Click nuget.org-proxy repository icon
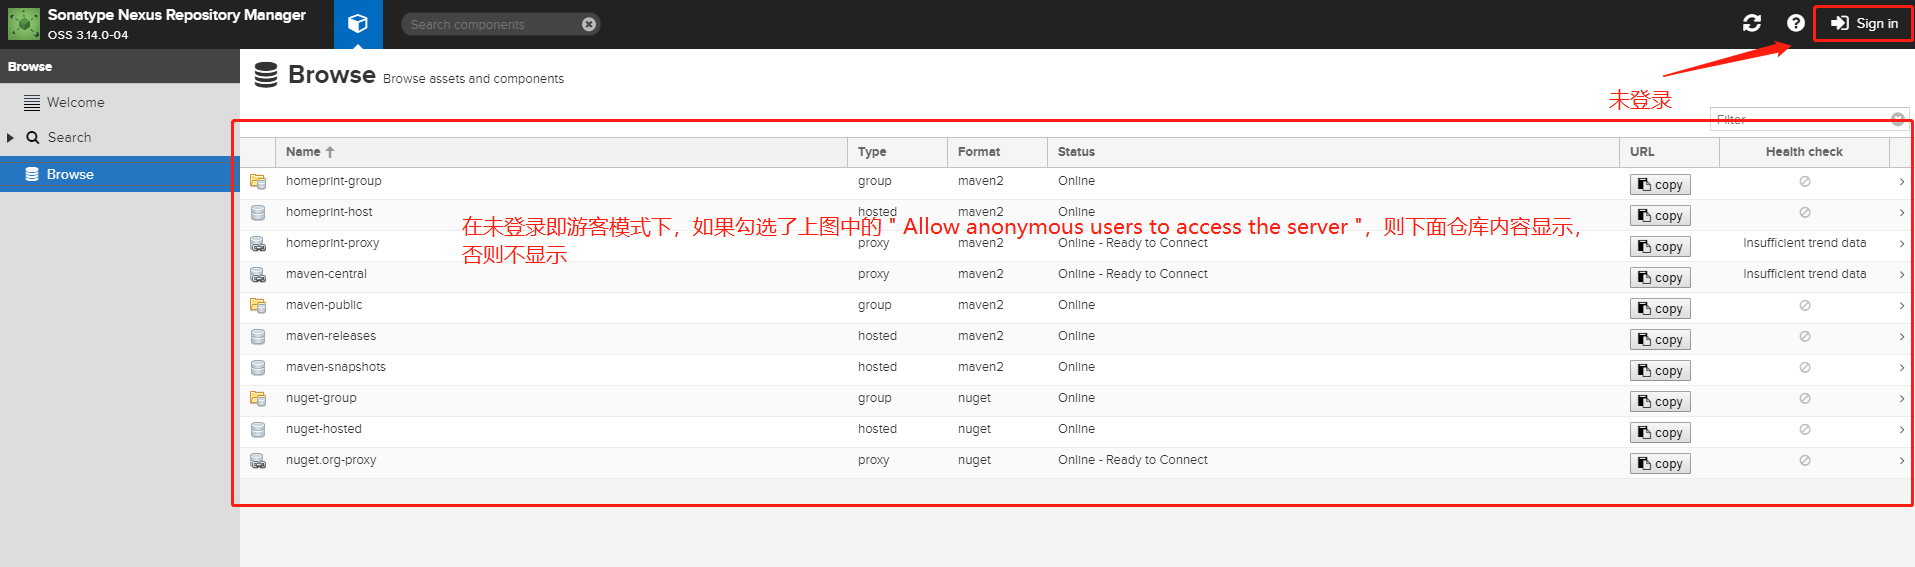 (x=258, y=461)
